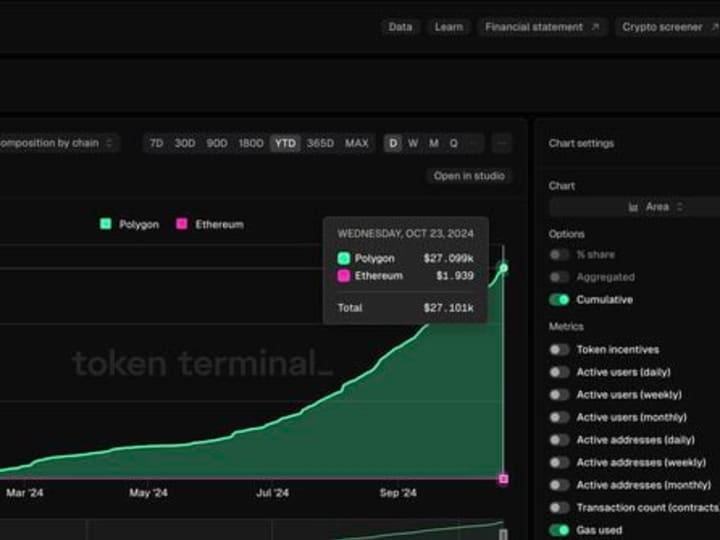
Task: Enable Active users (weekly) metric
Action: (x=559, y=394)
